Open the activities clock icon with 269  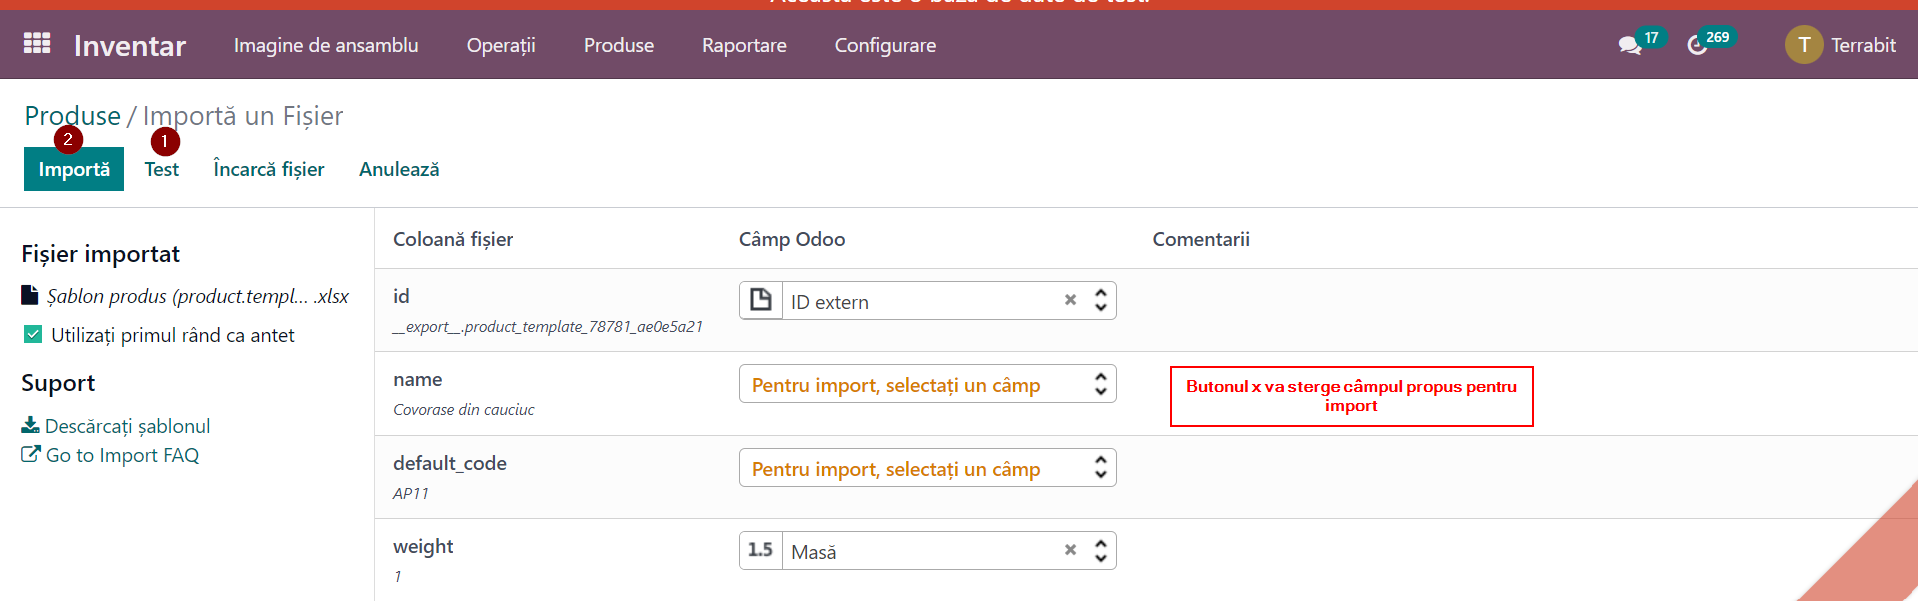[x=1697, y=45]
